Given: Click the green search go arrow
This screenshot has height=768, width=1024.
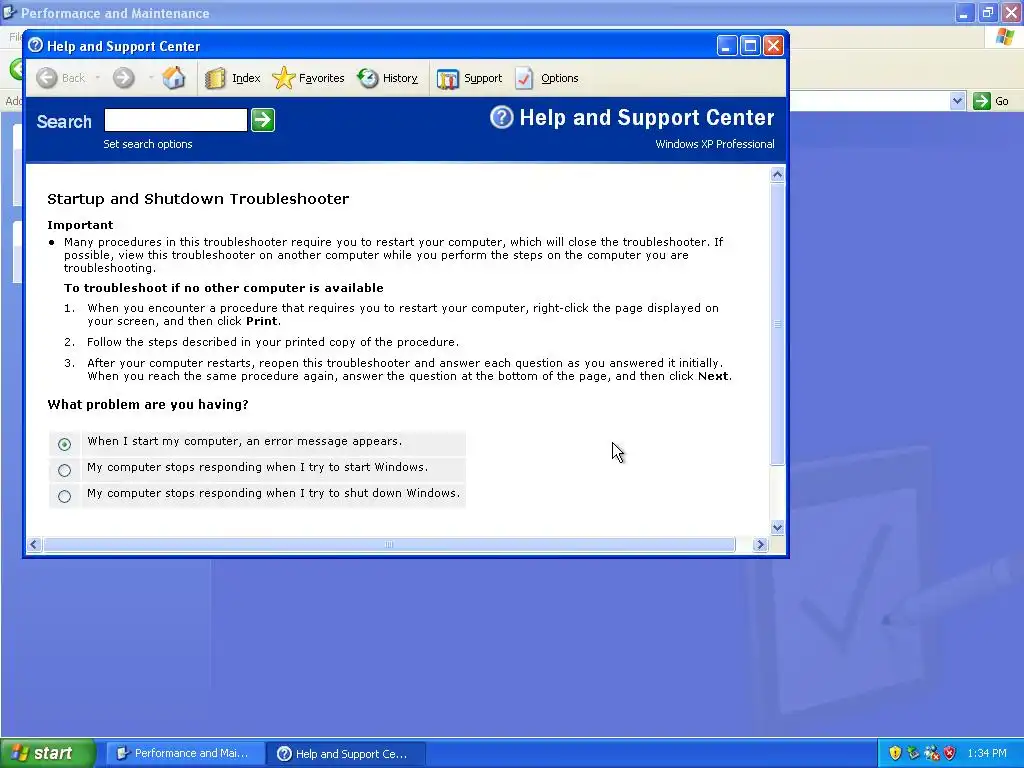Looking at the screenshot, I should click(x=263, y=120).
